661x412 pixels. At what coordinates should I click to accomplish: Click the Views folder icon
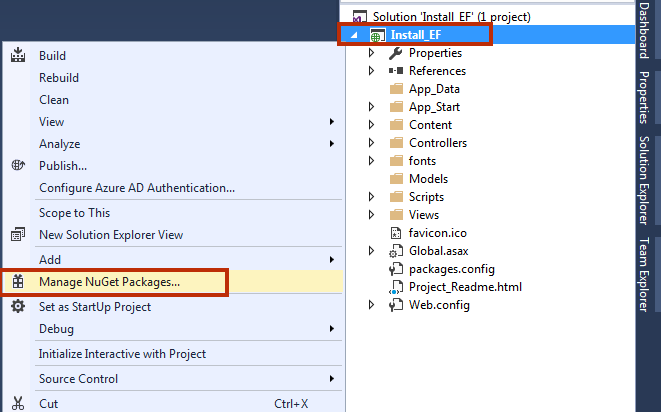coord(396,215)
